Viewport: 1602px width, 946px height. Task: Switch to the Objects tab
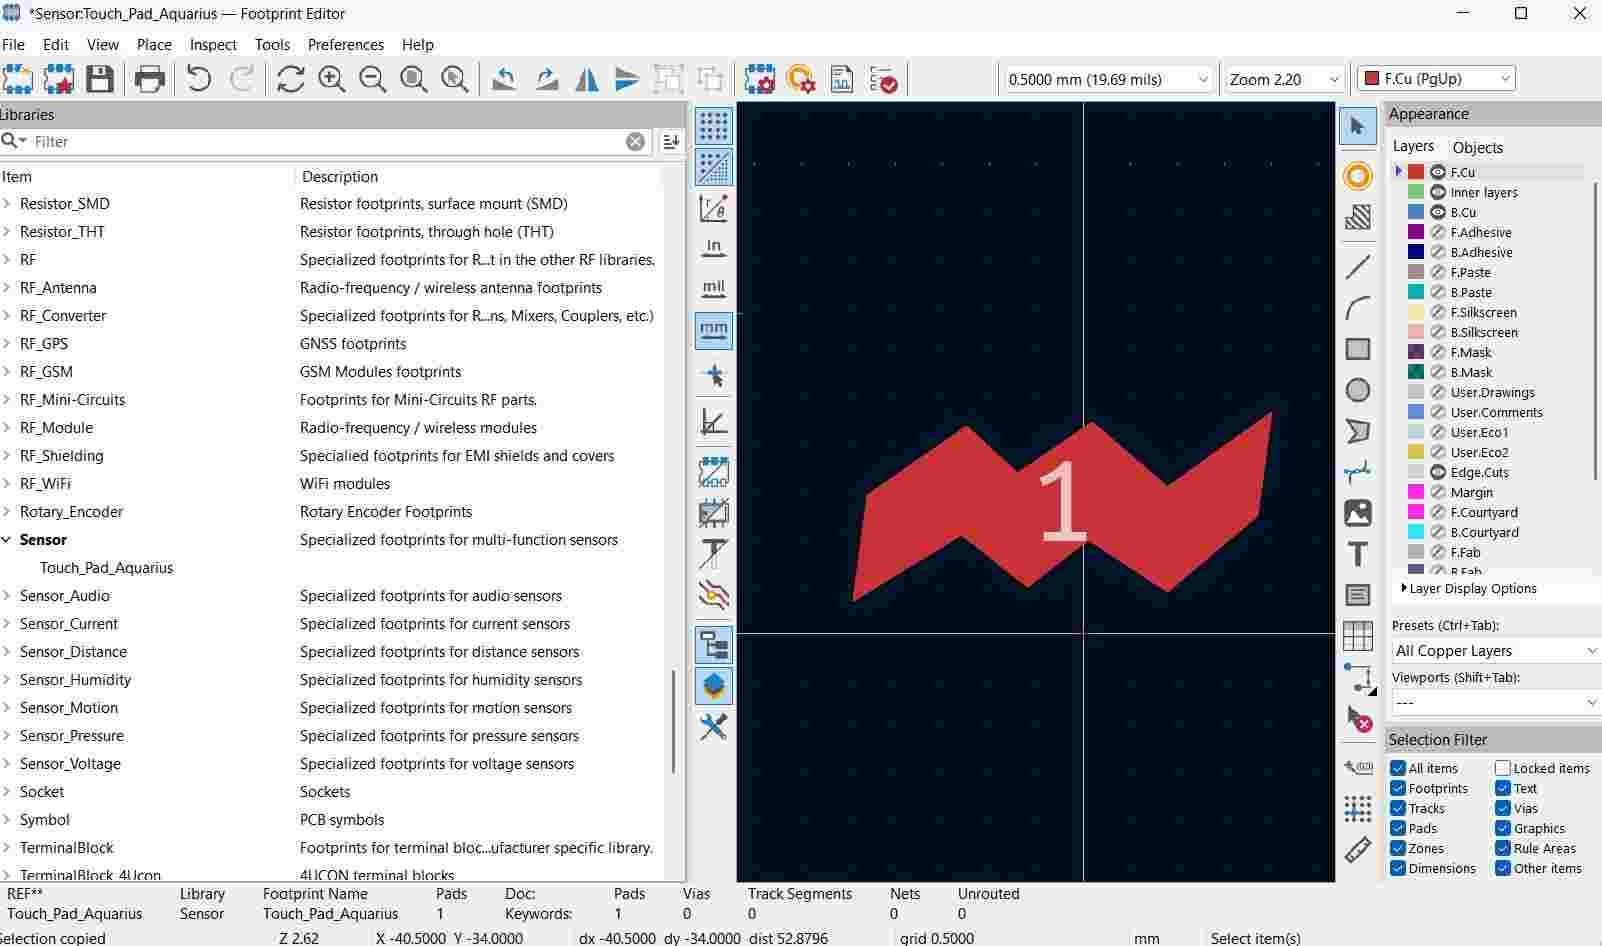pos(1477,147)
